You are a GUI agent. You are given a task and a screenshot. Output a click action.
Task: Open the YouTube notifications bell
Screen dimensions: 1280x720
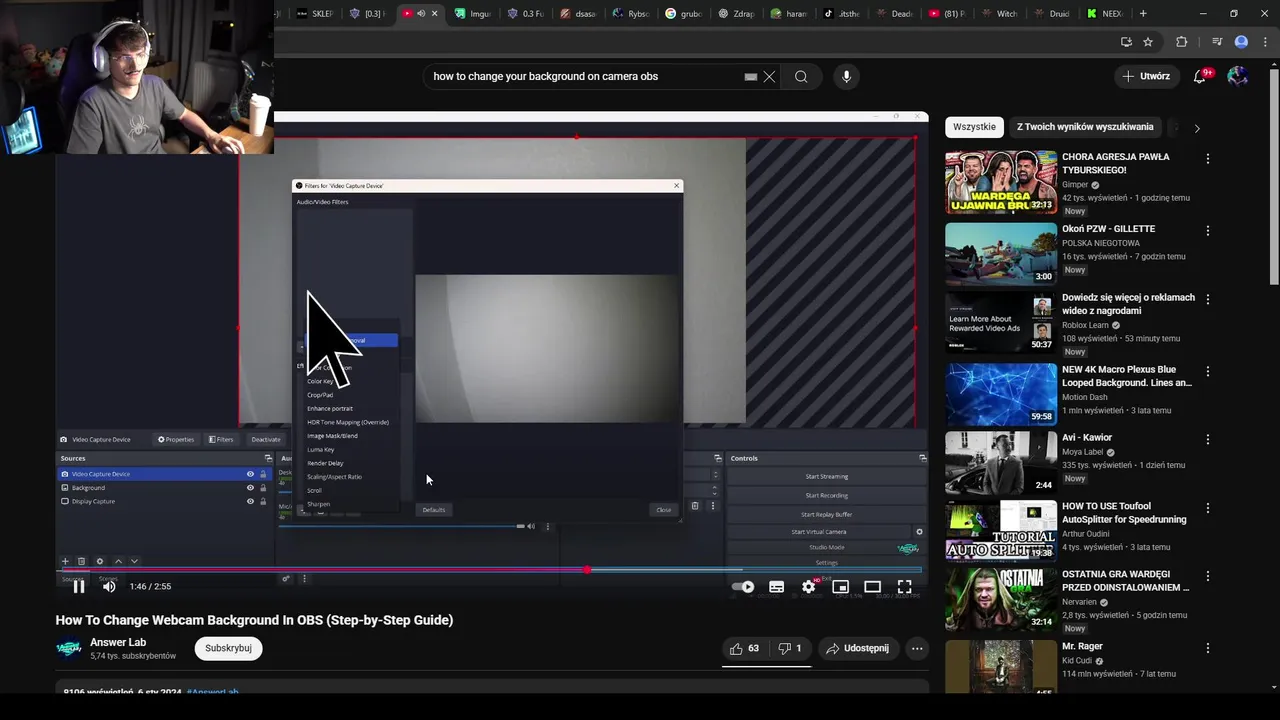[x=1200, y=77]
